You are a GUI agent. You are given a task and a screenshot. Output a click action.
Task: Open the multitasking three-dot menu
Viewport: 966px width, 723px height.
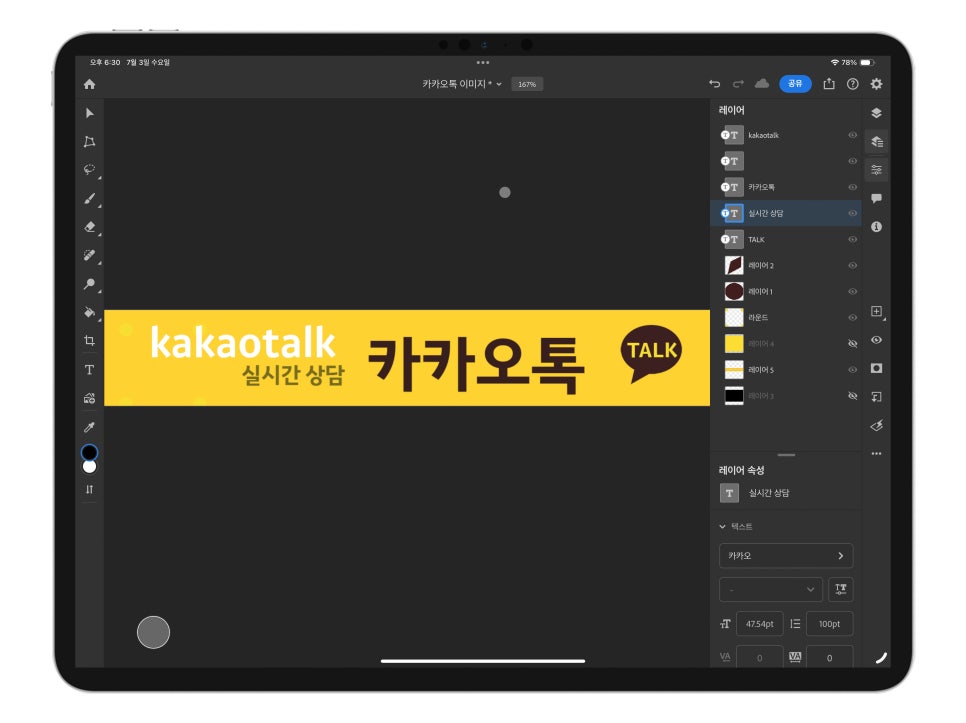[x=483, y=62]
